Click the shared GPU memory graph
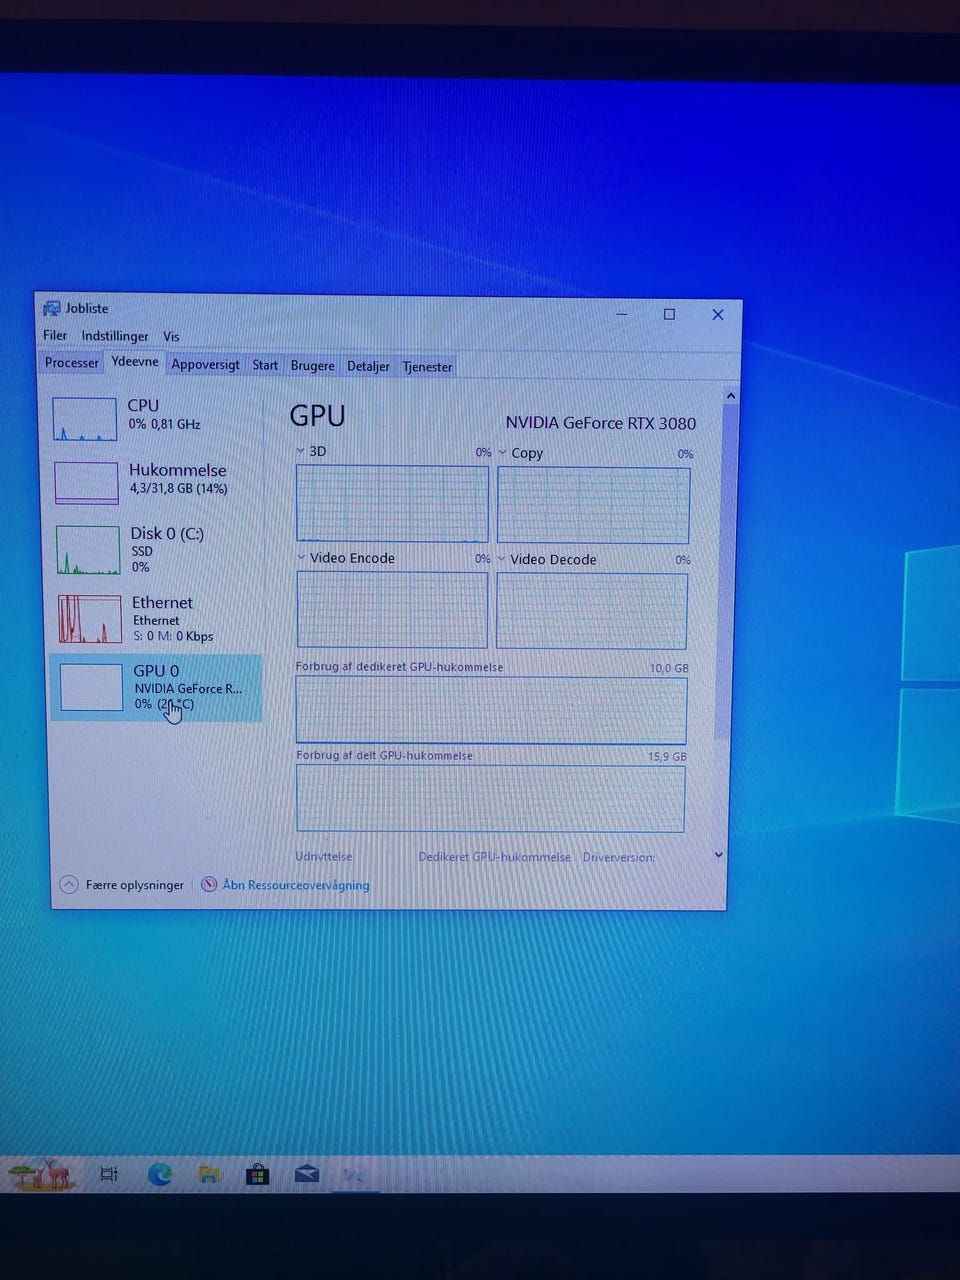This screenshot has width=960, height=1280. pos(490,799)
